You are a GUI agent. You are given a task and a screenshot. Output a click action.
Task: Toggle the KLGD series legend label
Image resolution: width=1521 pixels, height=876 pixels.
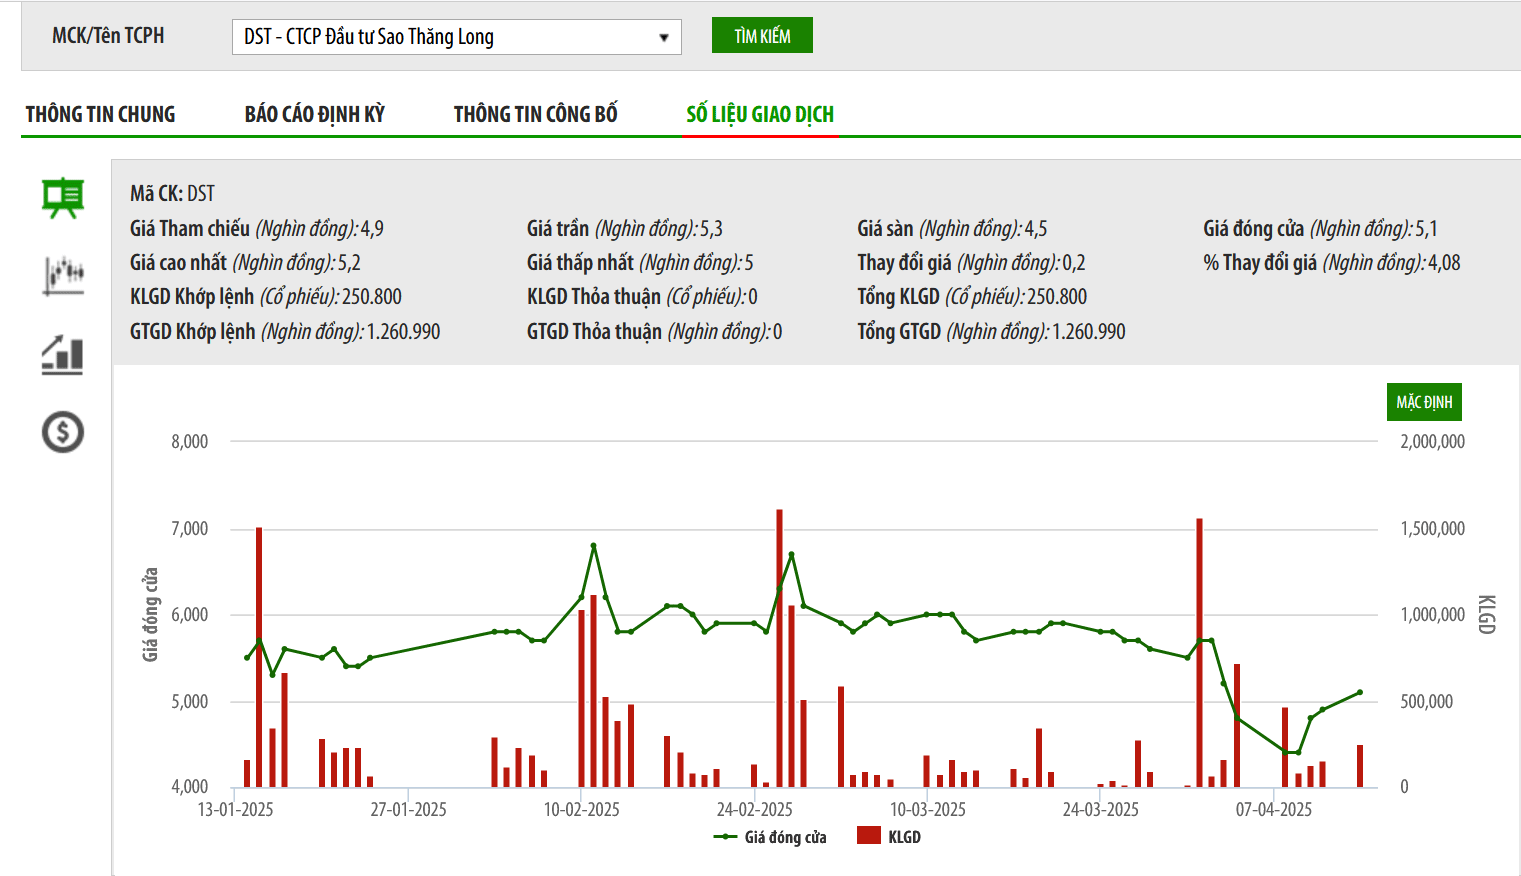tap(904, 837)
